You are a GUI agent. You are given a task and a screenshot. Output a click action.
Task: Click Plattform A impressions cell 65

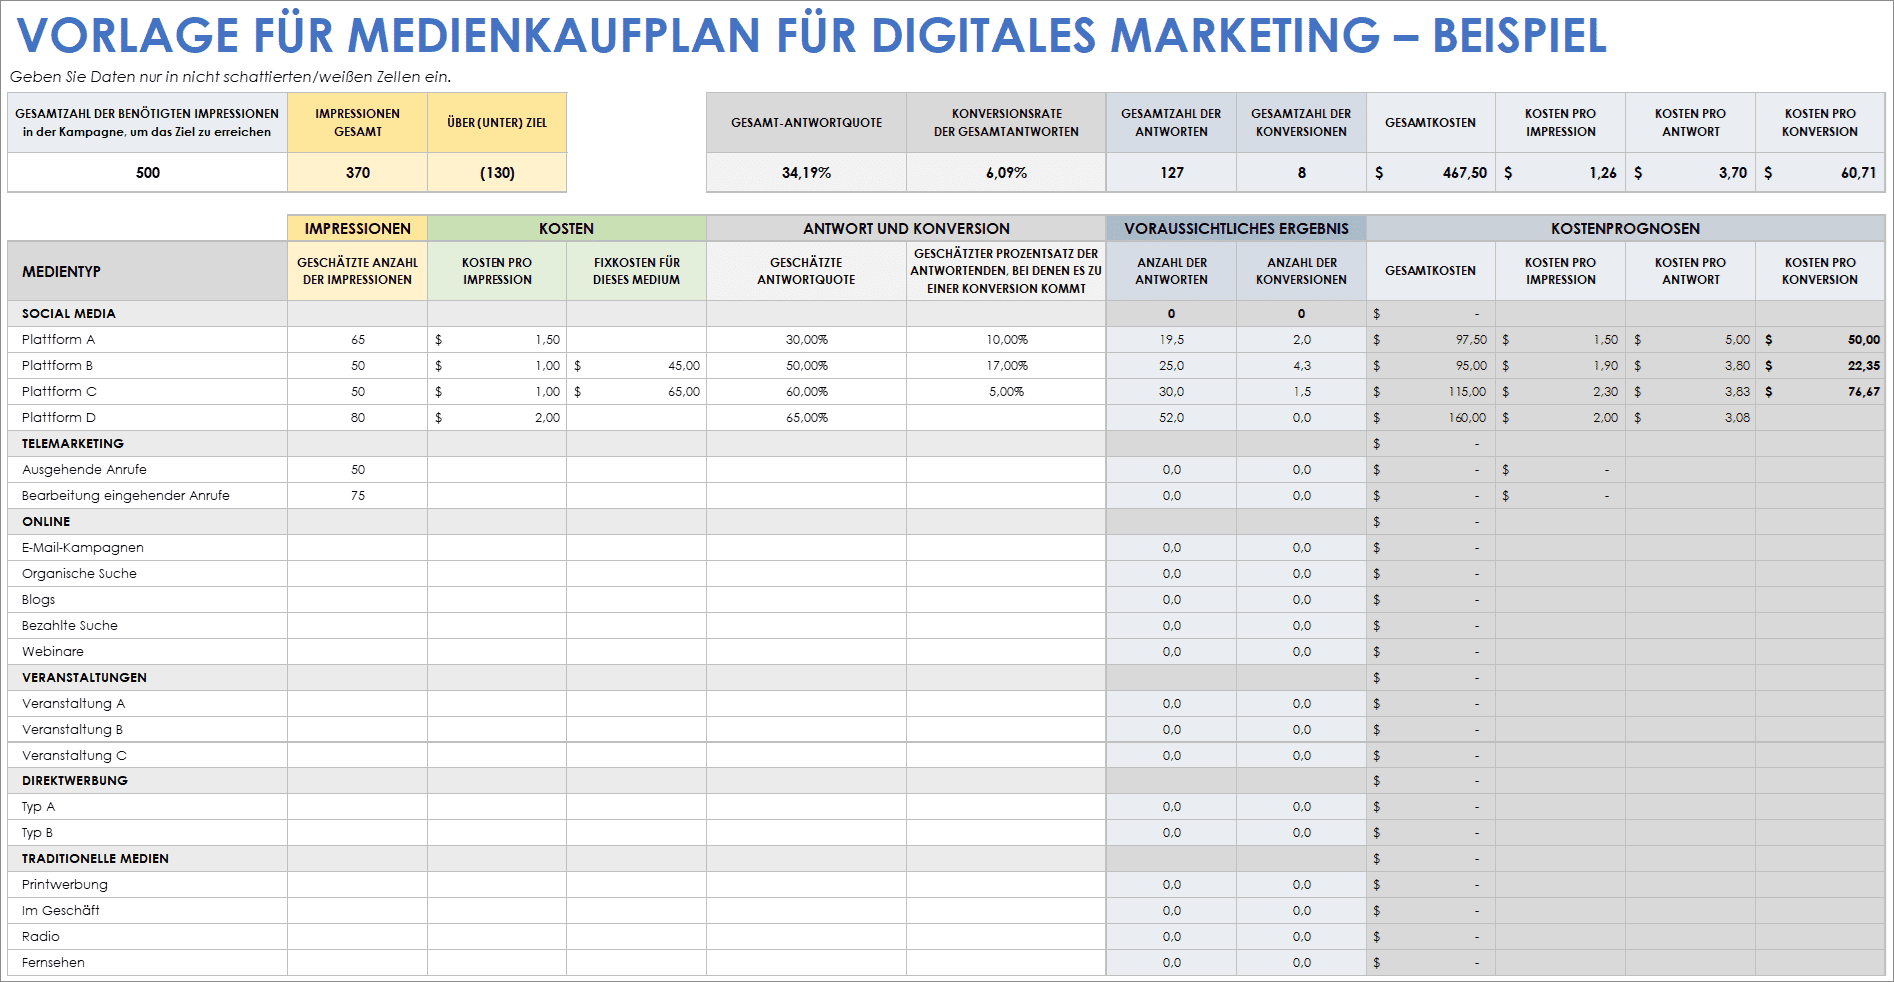pos(357,339)
